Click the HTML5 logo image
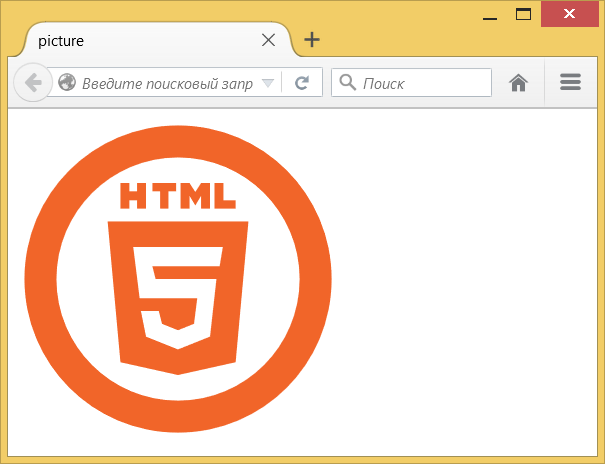 tap(178, 279)
